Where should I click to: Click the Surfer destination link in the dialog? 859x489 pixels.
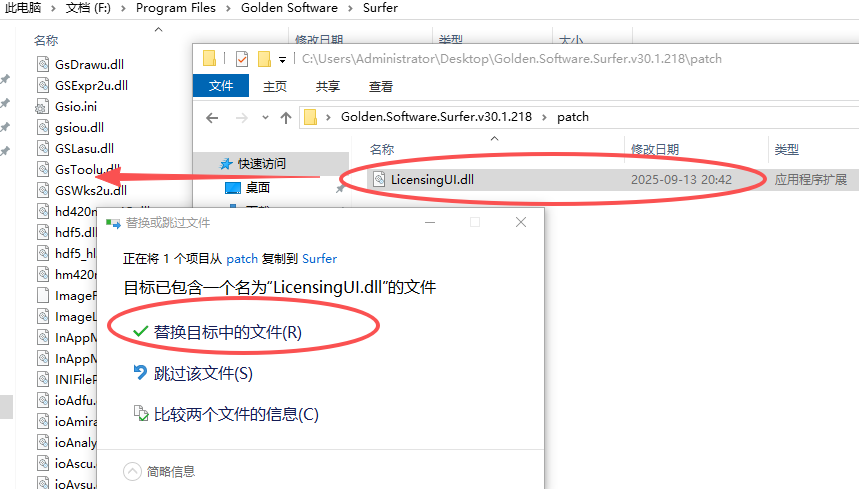click(x=319, y=259)
